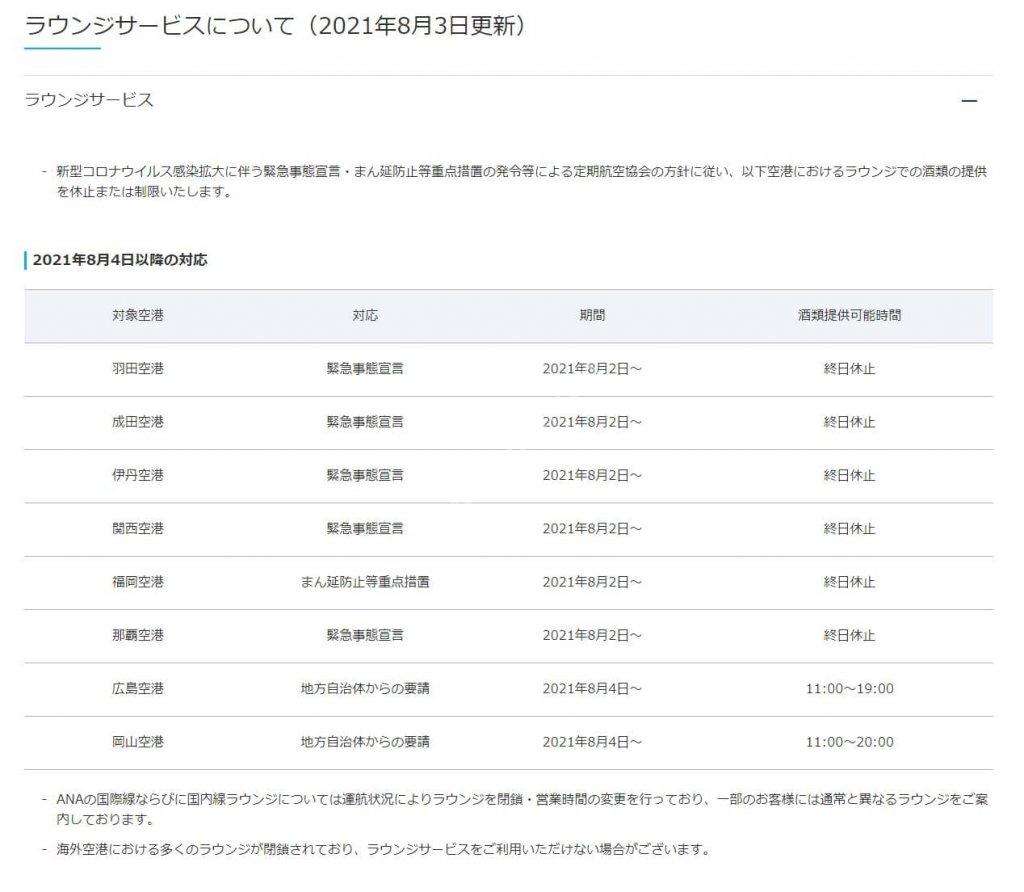Viewport: 1024px width, 892px height.
Task: Select the 関西空港 cell
Action: click(x=138, y=528)
